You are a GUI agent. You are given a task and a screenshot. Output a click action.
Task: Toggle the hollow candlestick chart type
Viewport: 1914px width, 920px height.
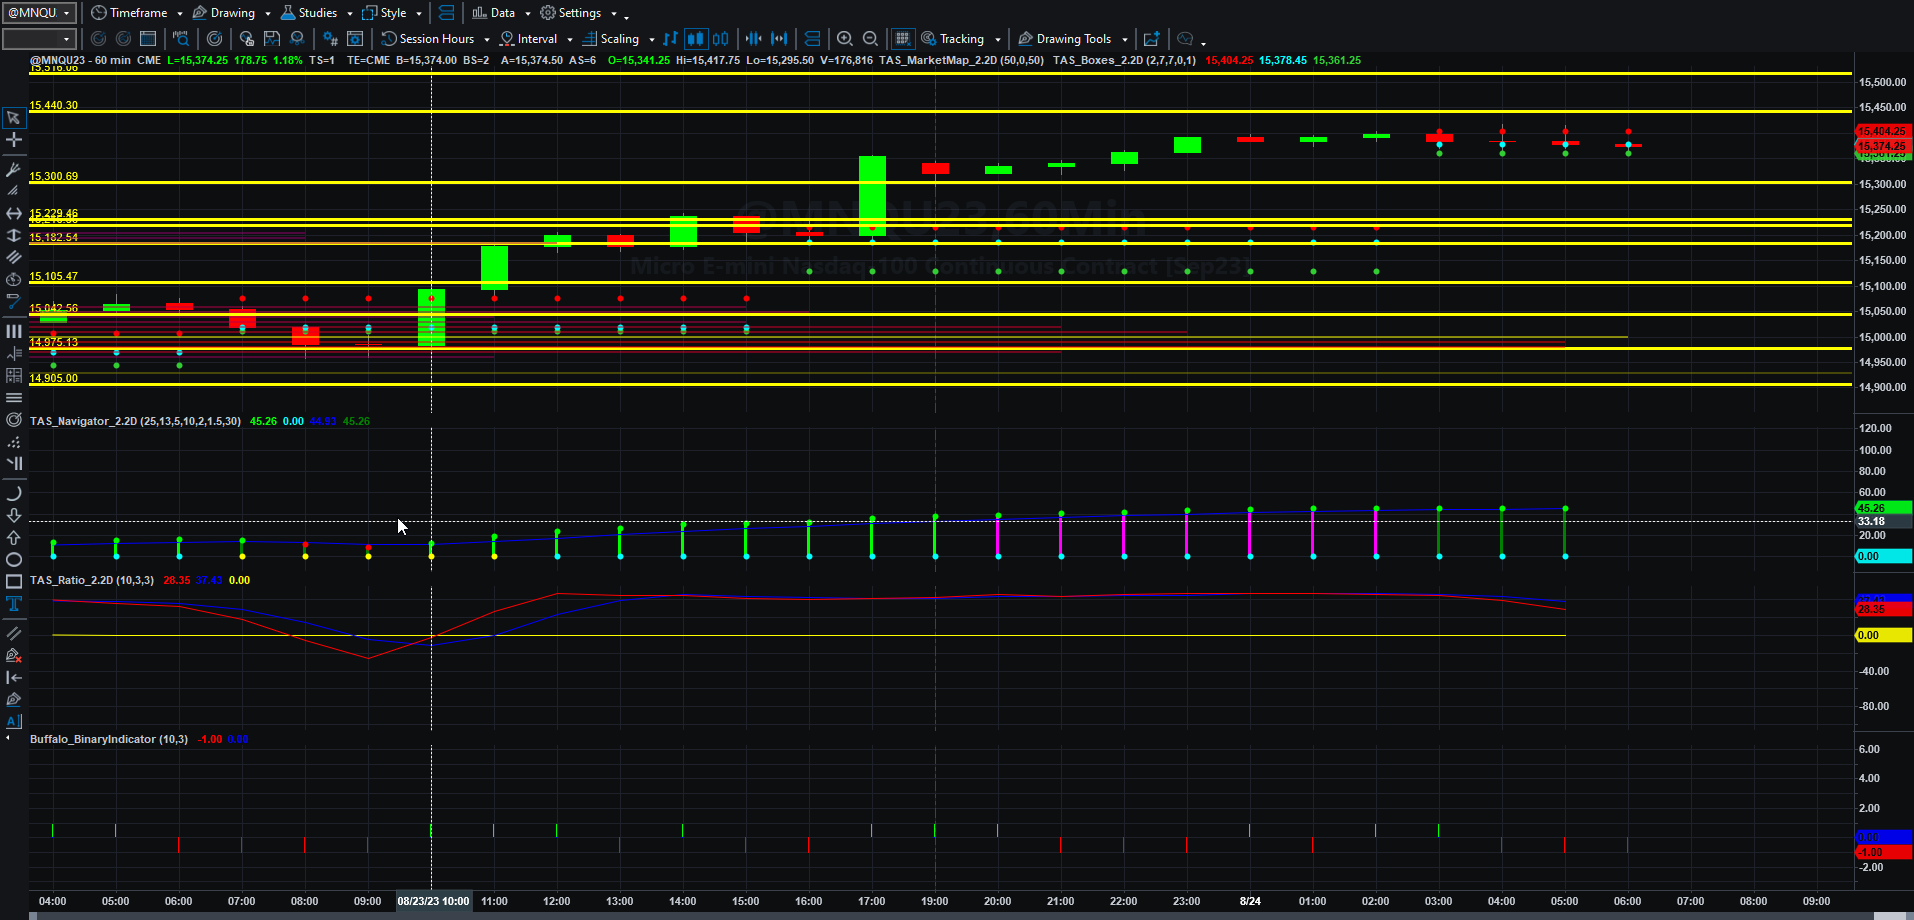tap(720, 39)
